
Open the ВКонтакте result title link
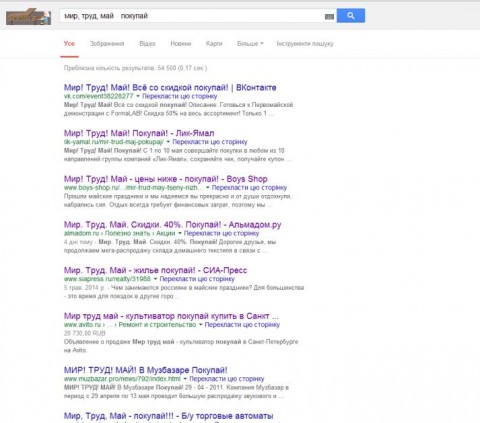170,88
